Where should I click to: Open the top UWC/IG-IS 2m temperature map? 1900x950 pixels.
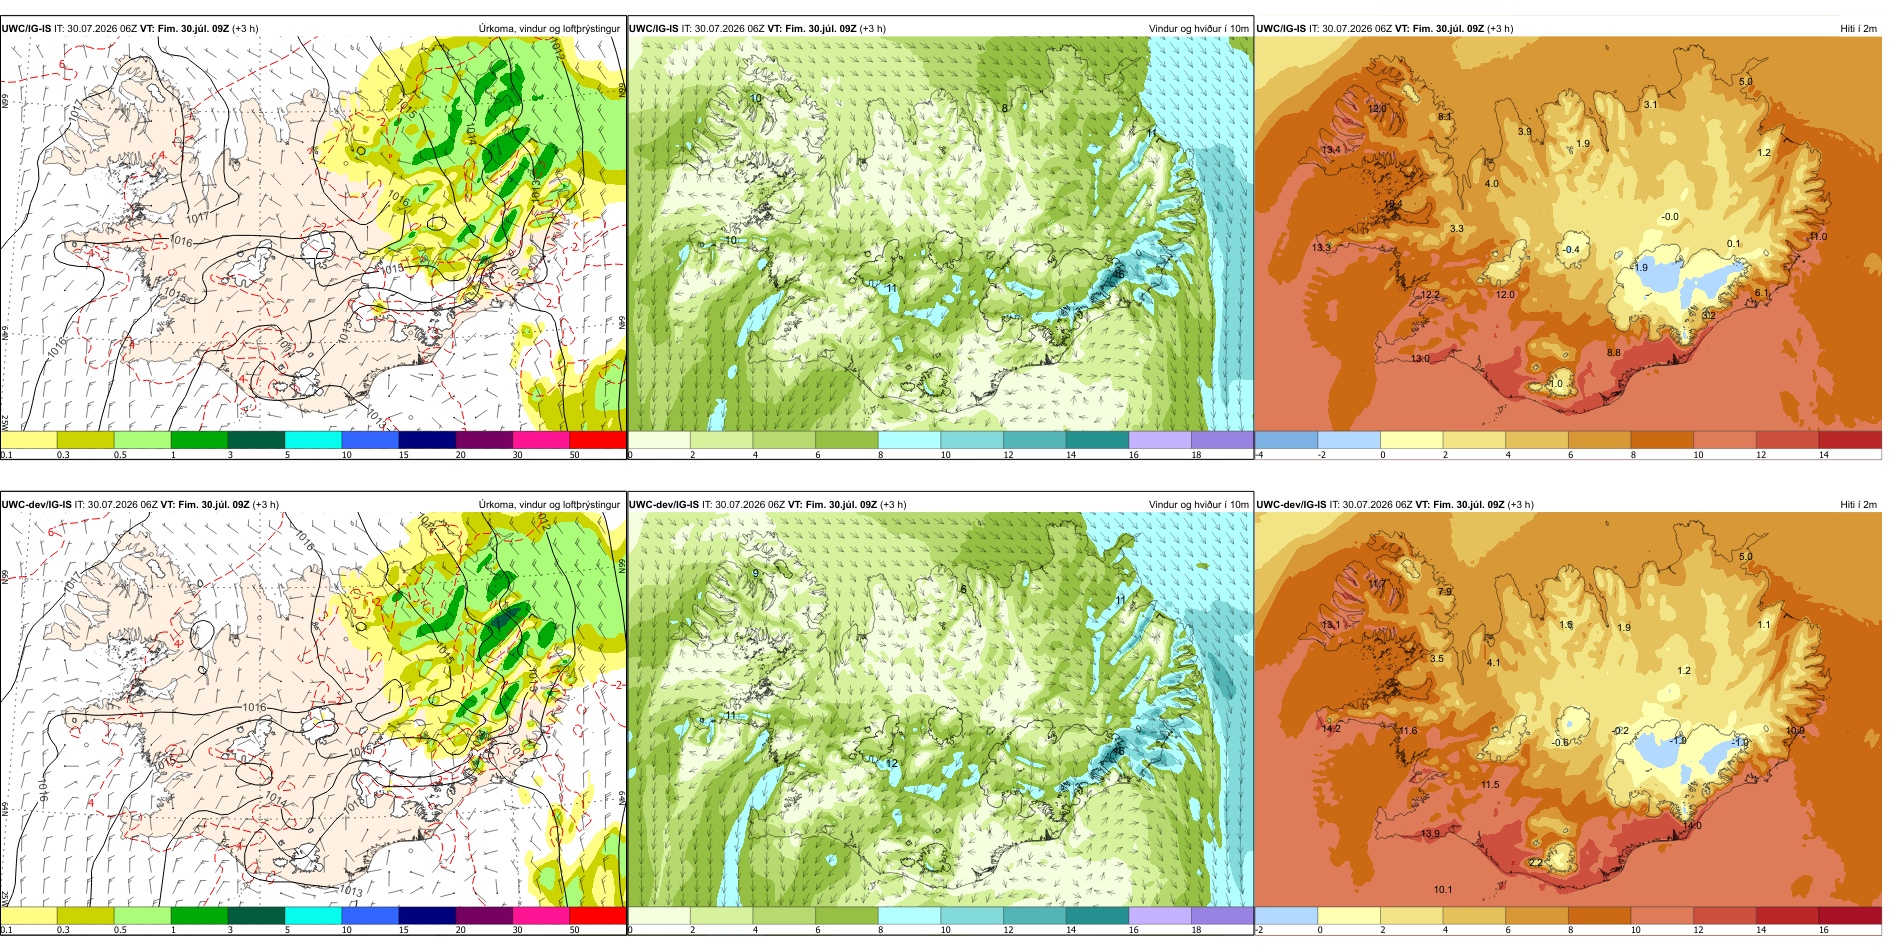1568,234
